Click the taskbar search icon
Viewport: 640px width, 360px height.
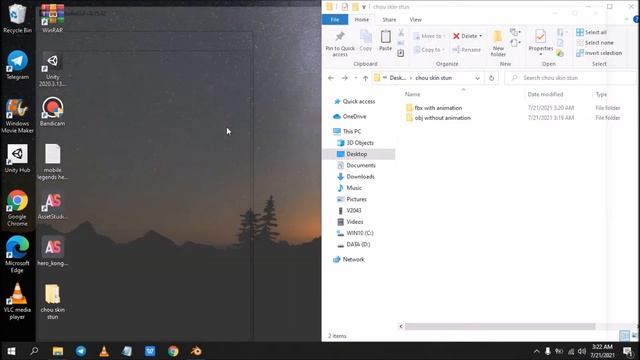[x=34, y=351]
